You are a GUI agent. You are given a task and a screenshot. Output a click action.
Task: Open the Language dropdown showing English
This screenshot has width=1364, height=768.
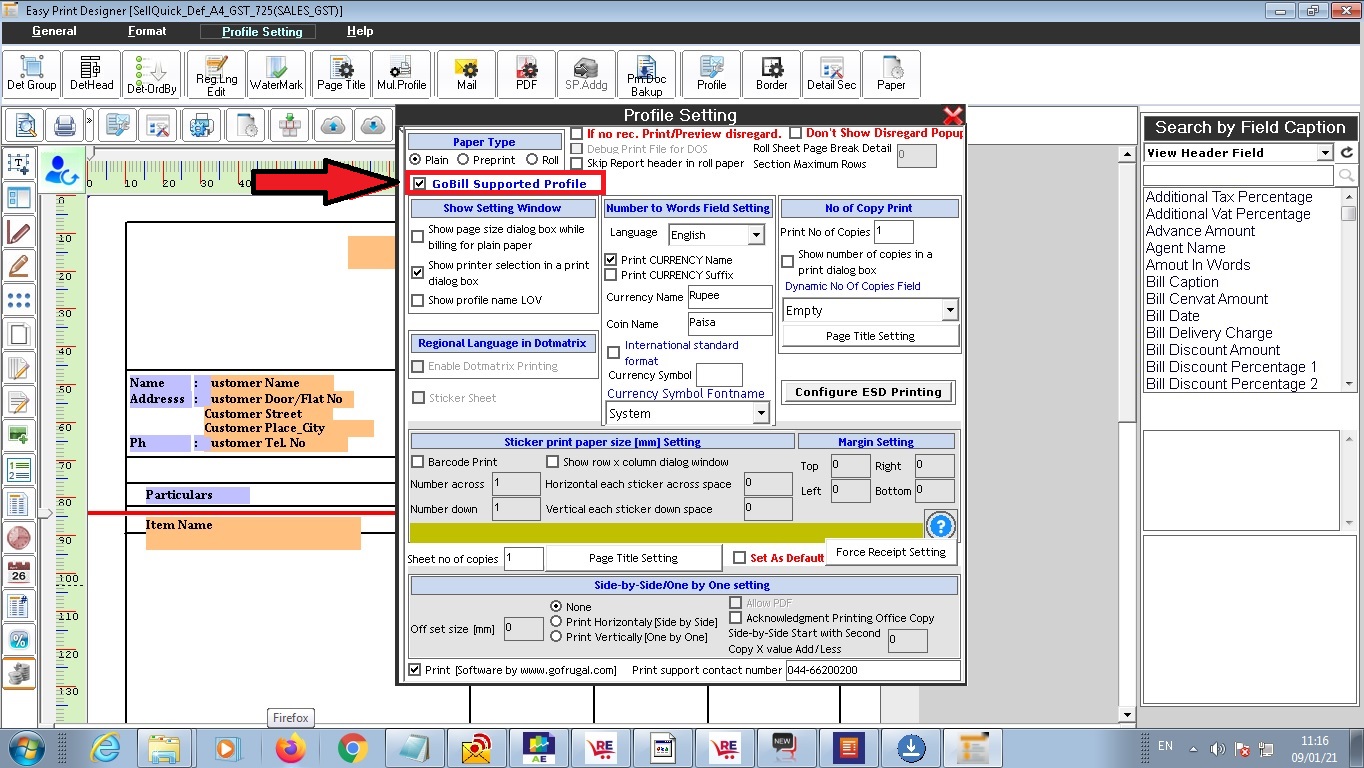(x=756, y=235)
